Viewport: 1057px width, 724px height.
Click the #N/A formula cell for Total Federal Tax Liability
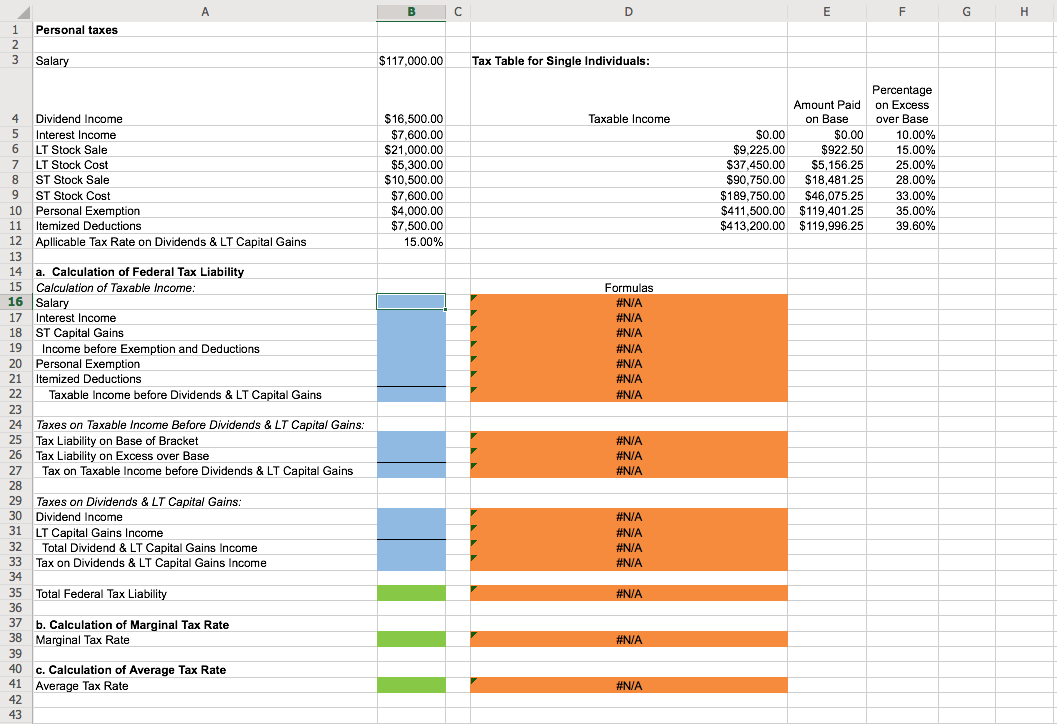pyautogui.click(x=628, y=593)
